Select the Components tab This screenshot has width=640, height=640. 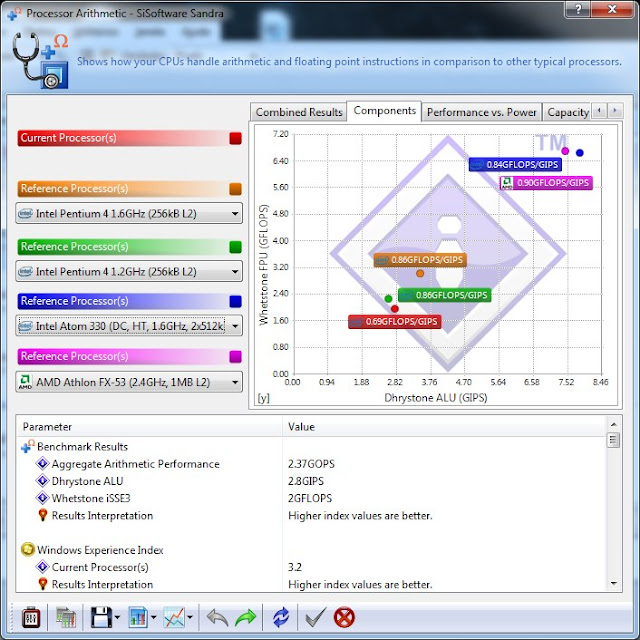[384, 111]
